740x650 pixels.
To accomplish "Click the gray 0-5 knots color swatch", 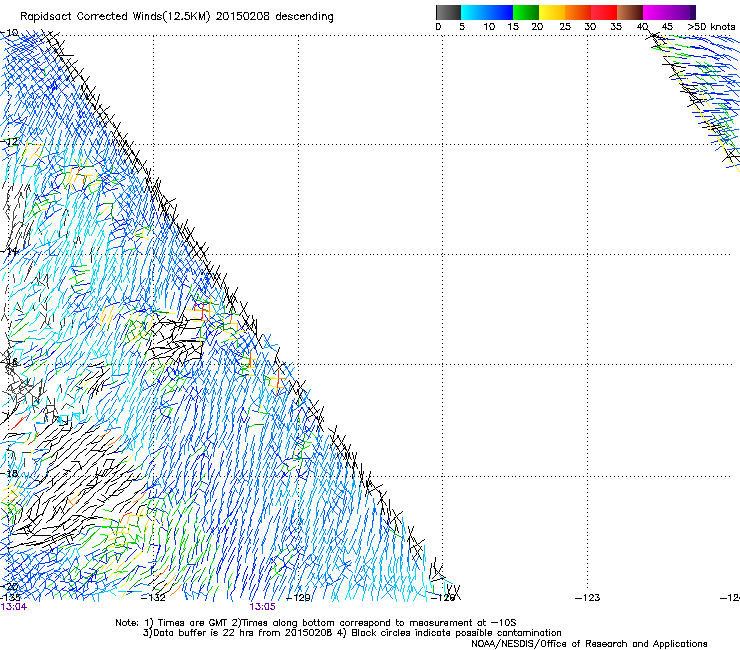I will 448,12.
